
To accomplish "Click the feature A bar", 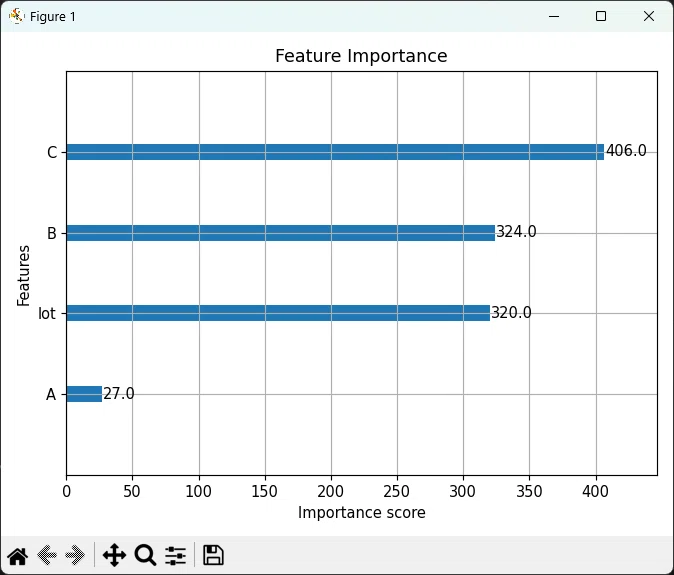I will point(84,394).
